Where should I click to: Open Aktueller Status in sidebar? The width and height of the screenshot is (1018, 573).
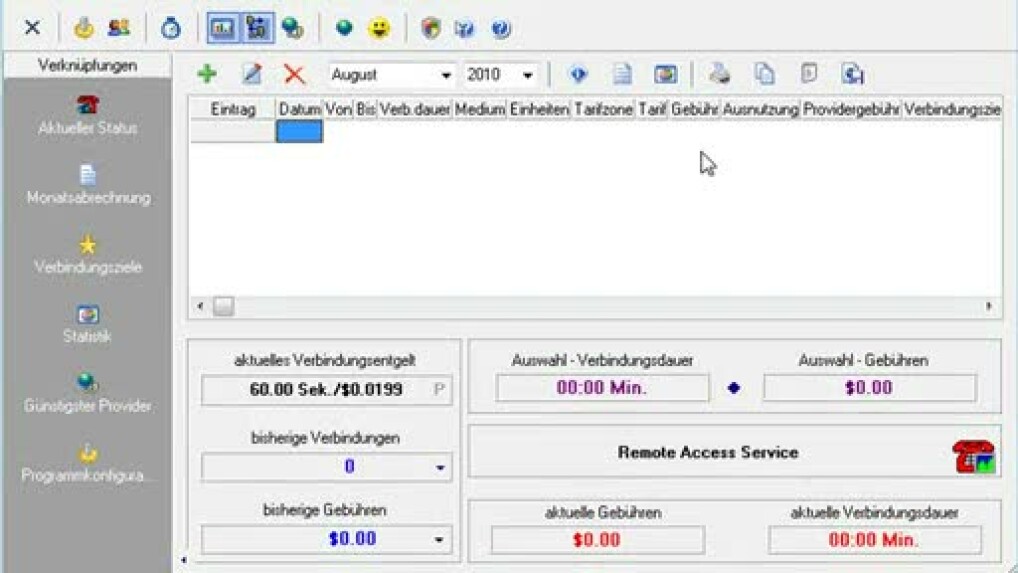[87, 115]
